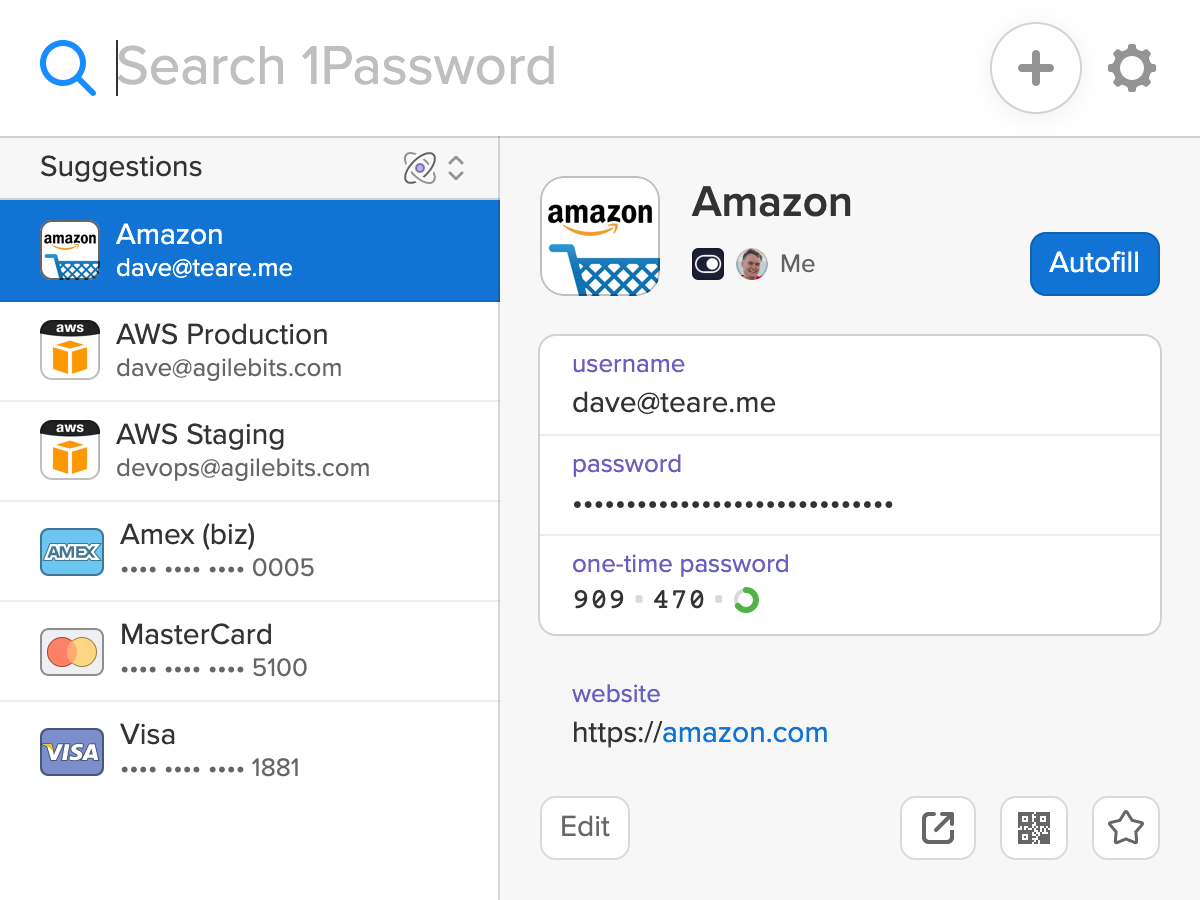Click the one-time password countdown timer
The height and width of the screenshot is (900, 1200).
point(746,599)
